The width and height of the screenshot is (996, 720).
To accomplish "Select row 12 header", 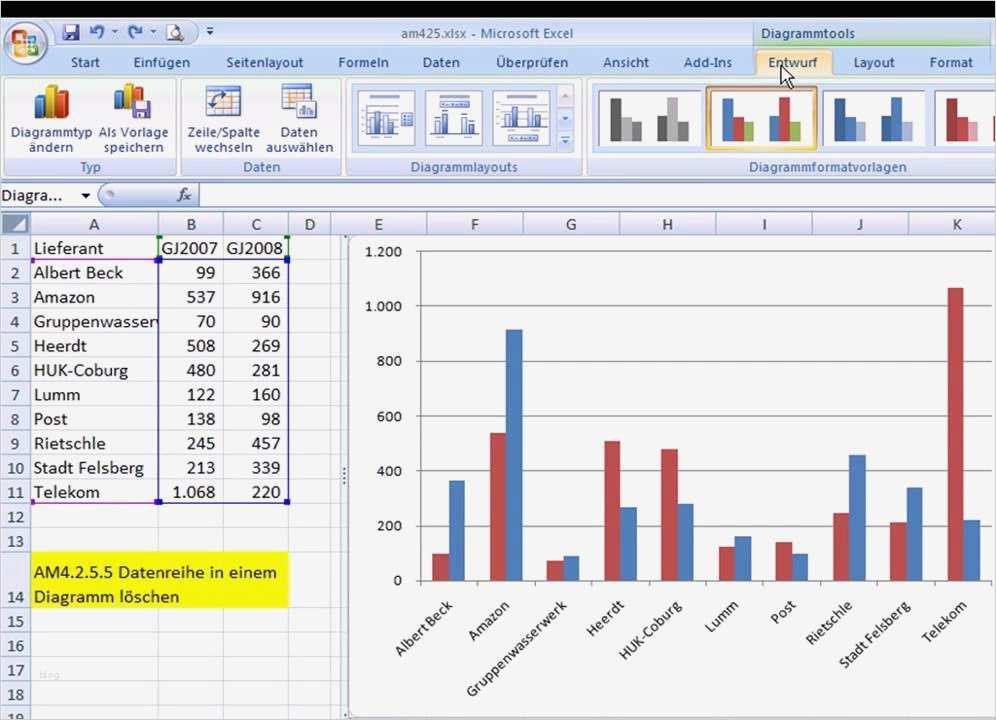I will tap(15, 517).
